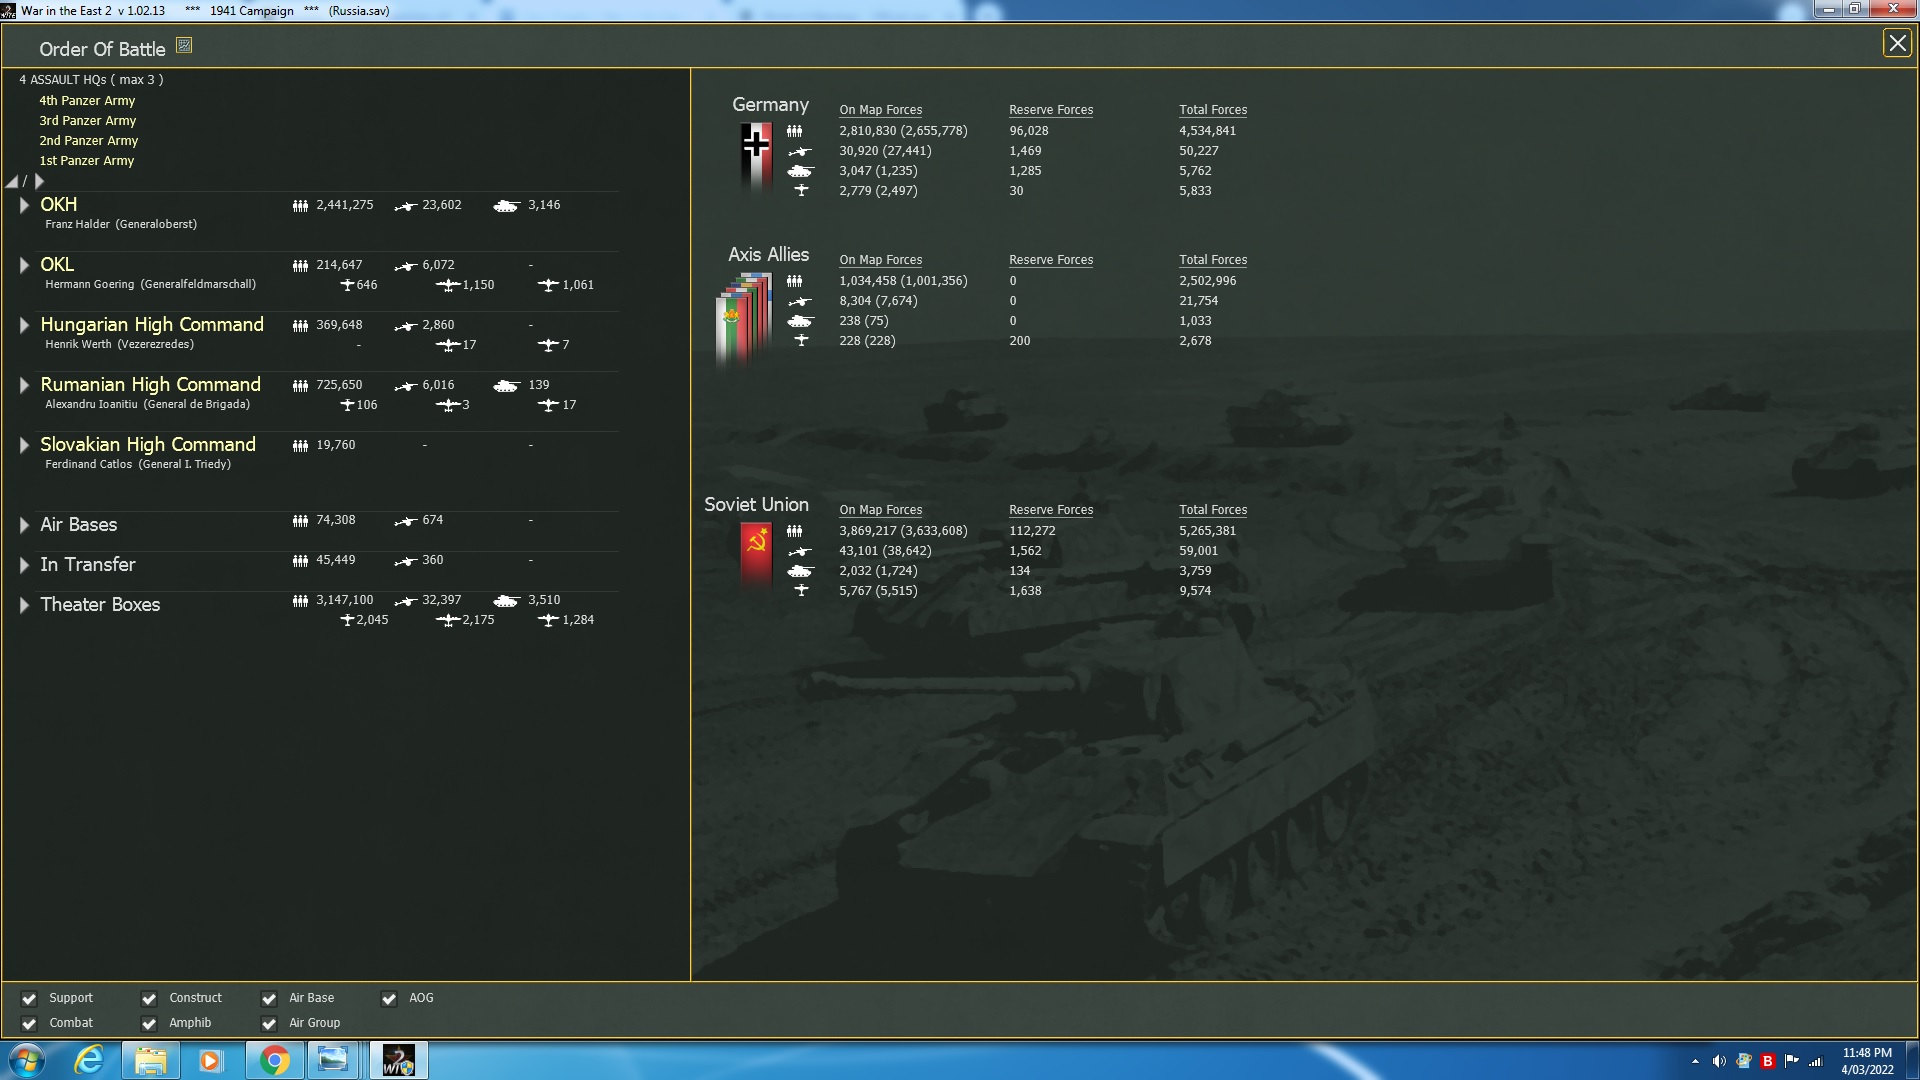The height and width of the screenshot is (1080, 1920).
Task: Toggle the Support checkbox
Action: coord(29,998)
